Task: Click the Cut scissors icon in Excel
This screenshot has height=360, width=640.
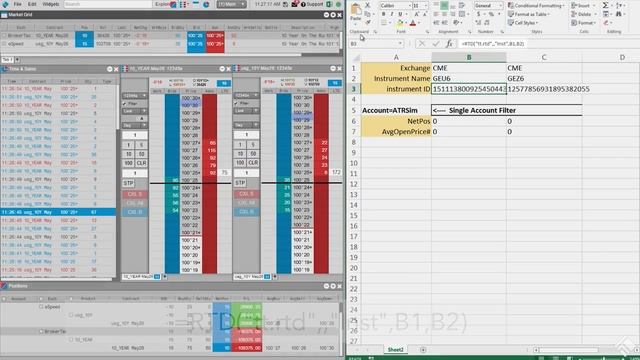Action: pyautogui.click(x=367, y=5)
